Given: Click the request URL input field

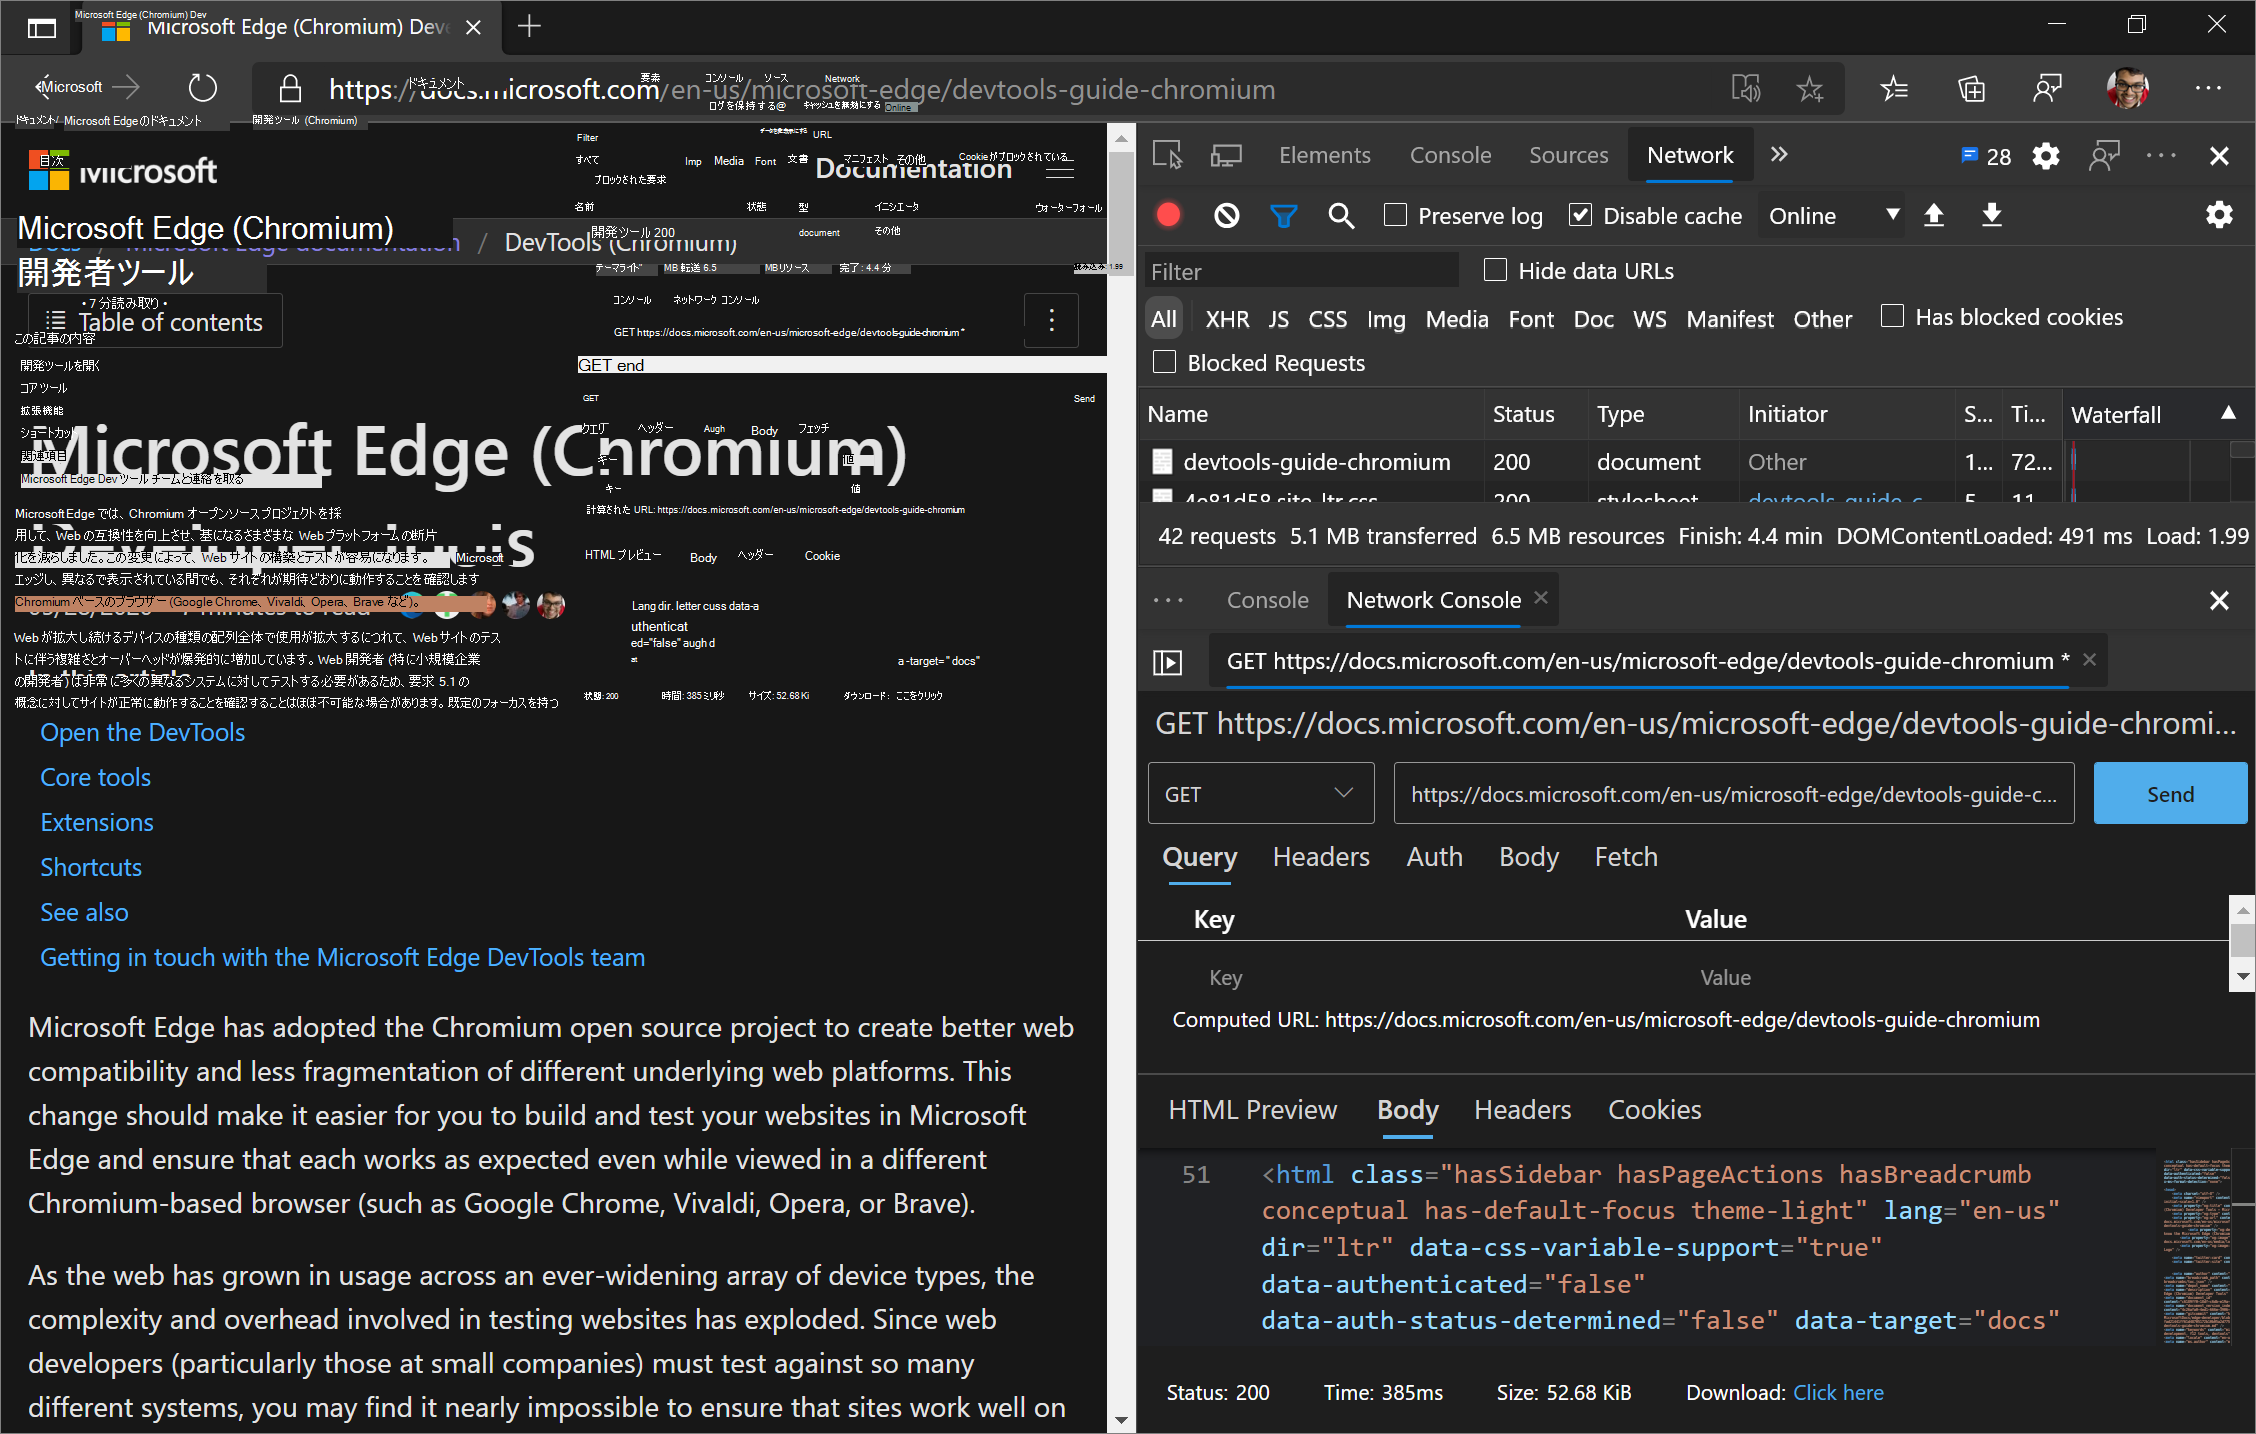Looking at the screenshot, I should point(1734,793).
